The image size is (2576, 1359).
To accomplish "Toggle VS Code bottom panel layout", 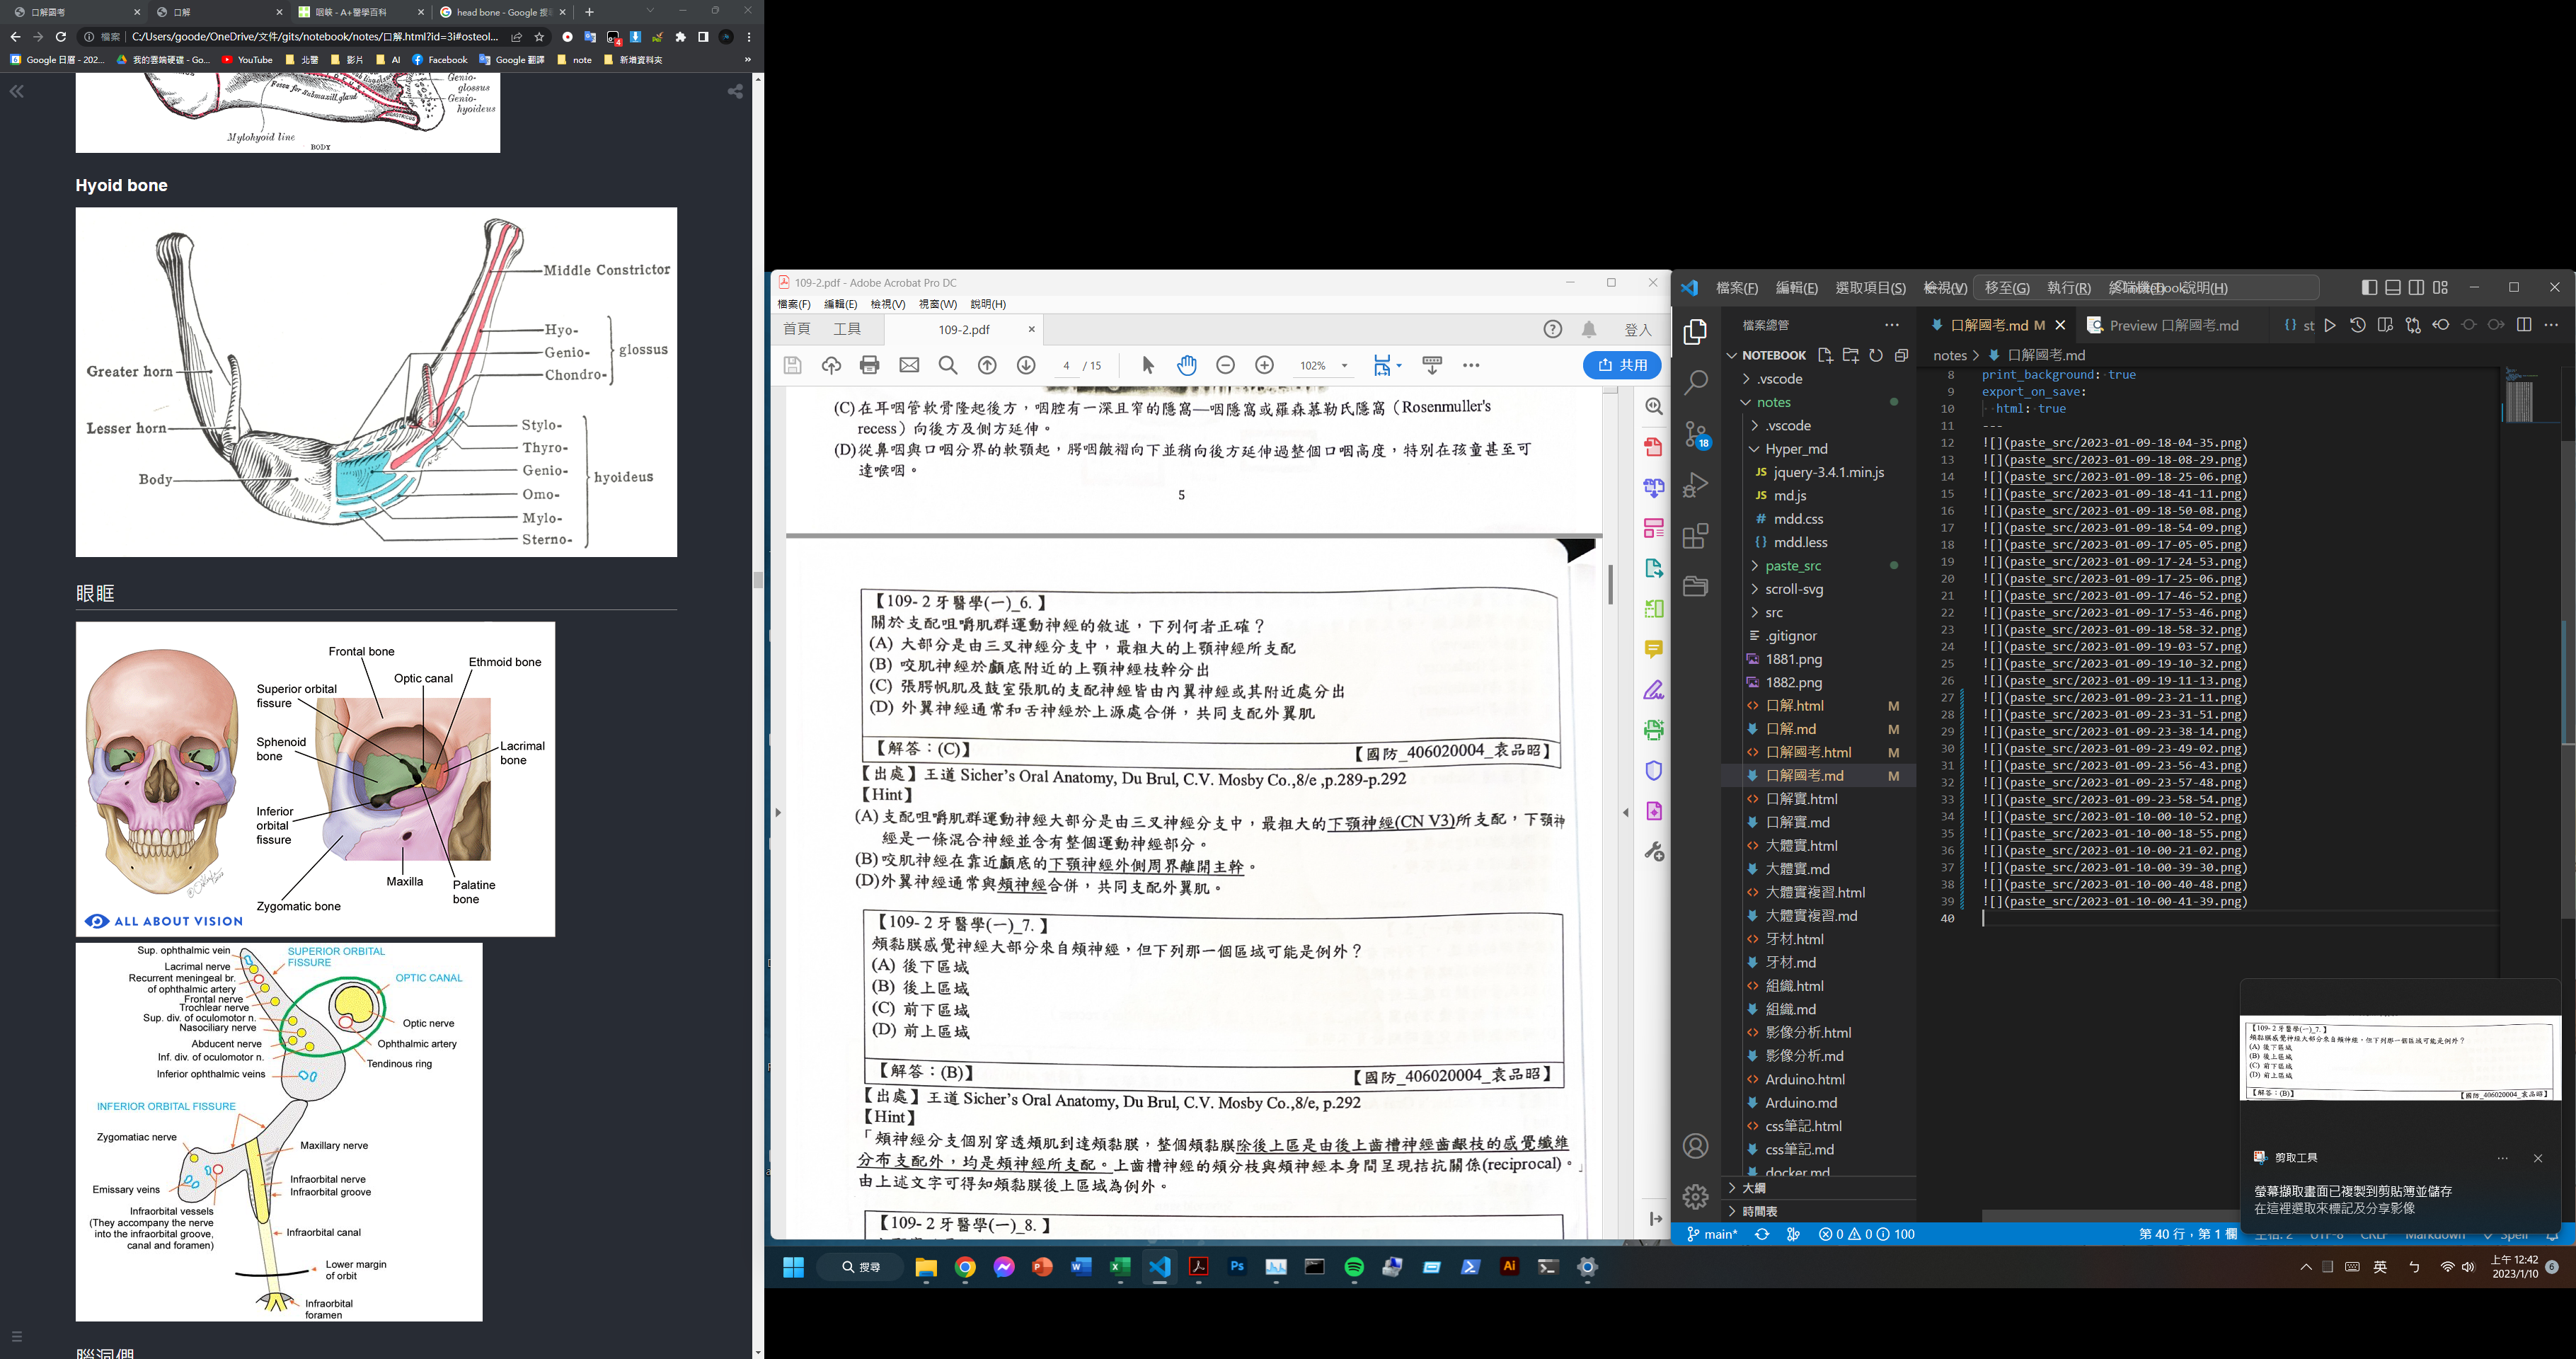I will click(2393, 288).
